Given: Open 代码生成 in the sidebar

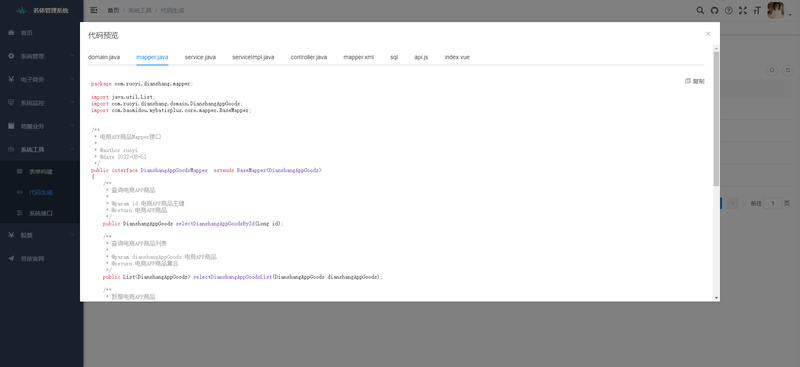Looking at the screenshot, I should [41, 192].
